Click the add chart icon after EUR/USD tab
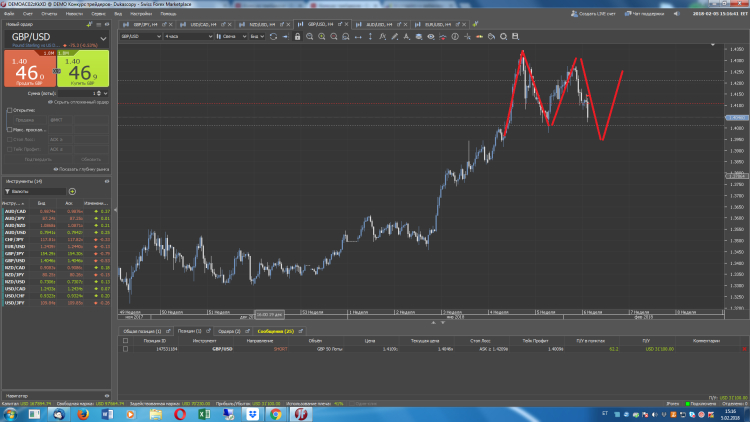This screenshot has height=422, width=750. point(475,24)
